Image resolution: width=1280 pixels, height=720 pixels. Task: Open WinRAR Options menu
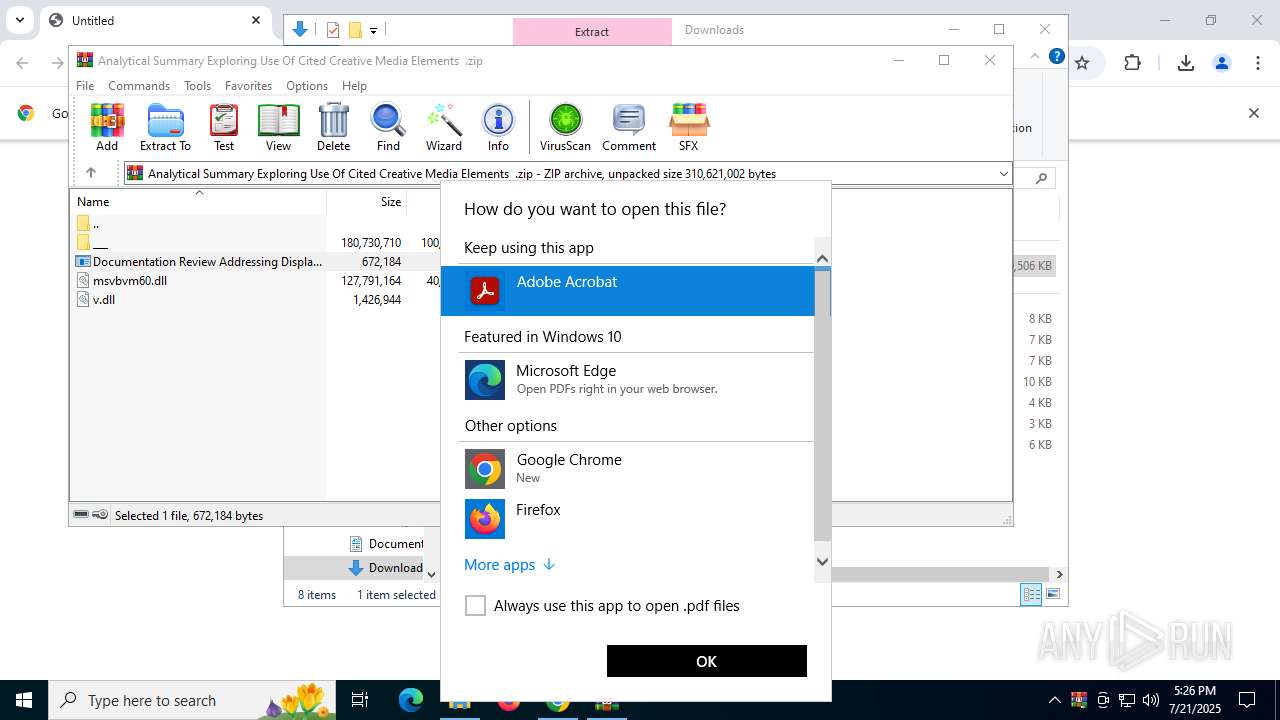(307, 86)
